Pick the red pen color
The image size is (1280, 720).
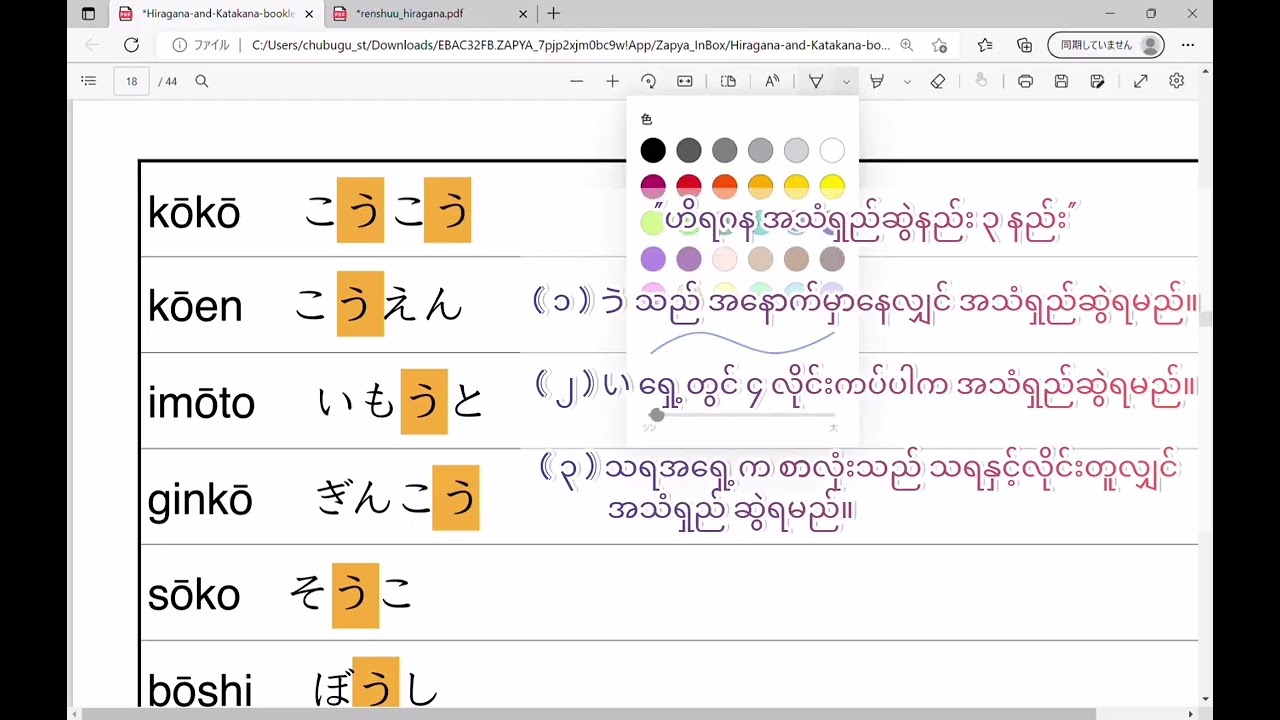(x=689, y=186)
